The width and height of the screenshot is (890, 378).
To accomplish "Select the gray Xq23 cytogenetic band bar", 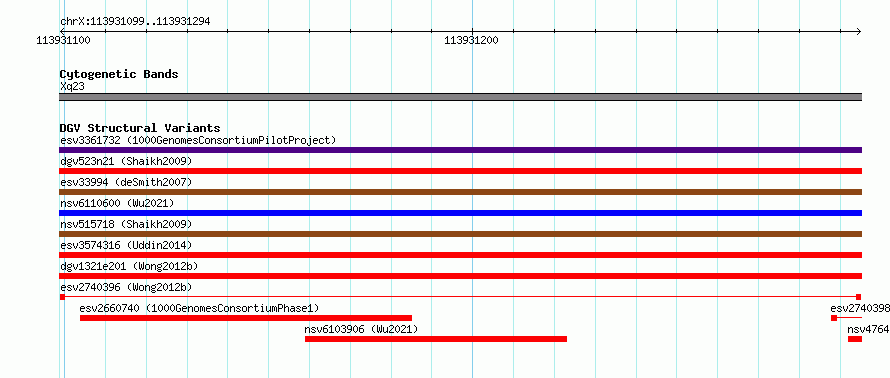I will [x=460, y=97].
